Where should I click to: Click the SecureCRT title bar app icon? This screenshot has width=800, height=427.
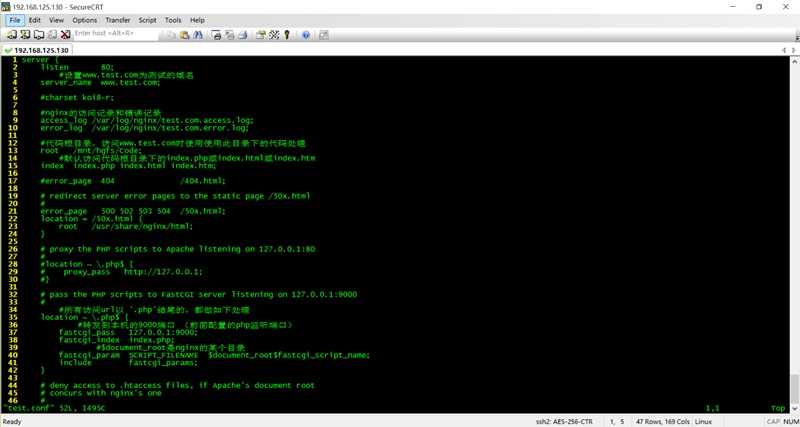pyautogui.click(x=6, y=7)
